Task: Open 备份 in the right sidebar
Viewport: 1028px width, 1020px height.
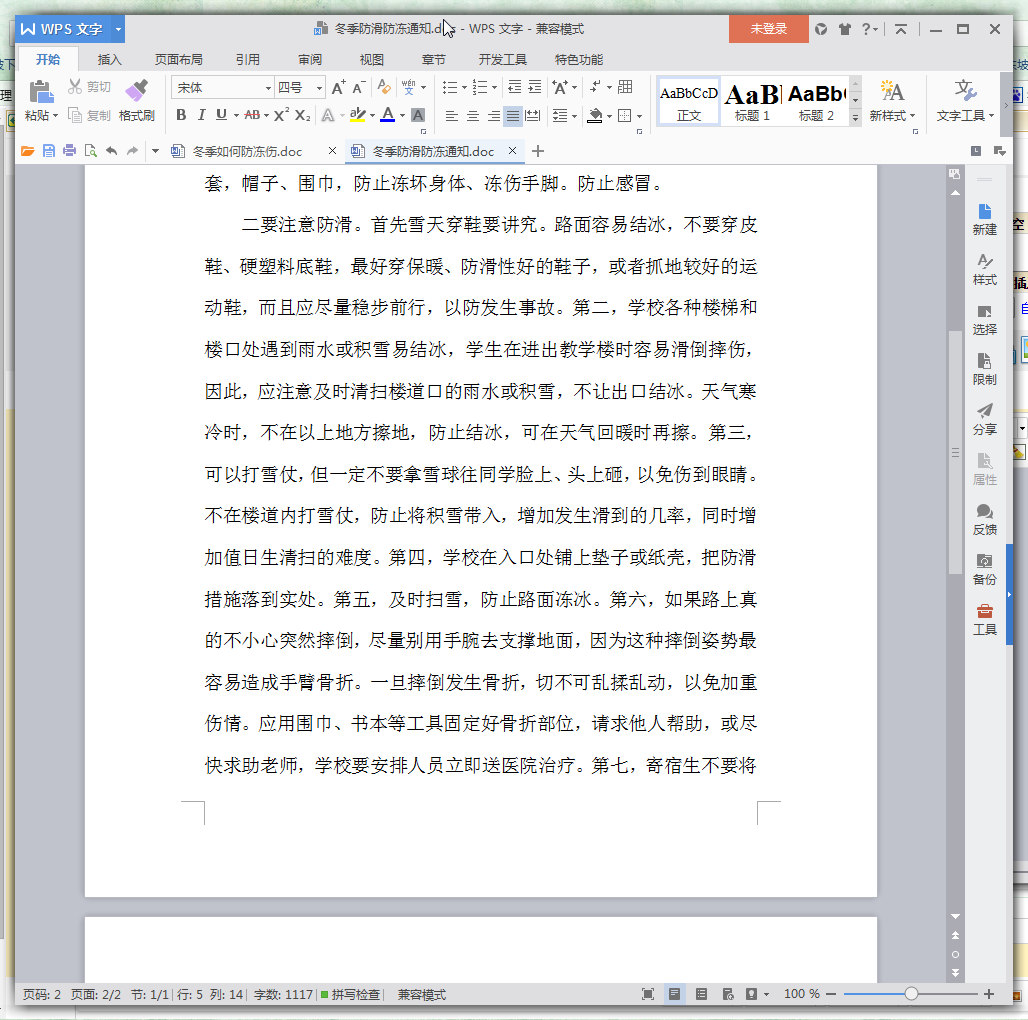Action: pyautogui.click(x=985, y=569)
